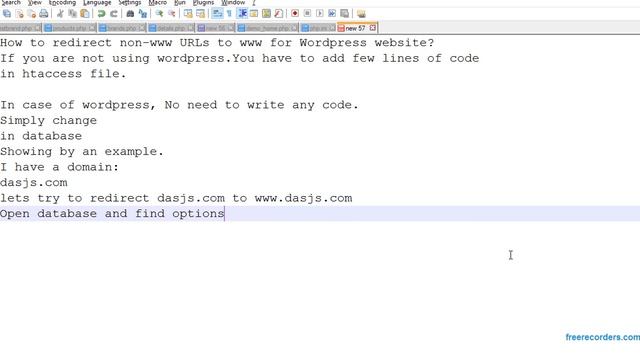Image resolution: width=640 pixels, height=360 pixels.
Task: Toggle Show All Characters pilcrow icon
Action: (229, 14)
